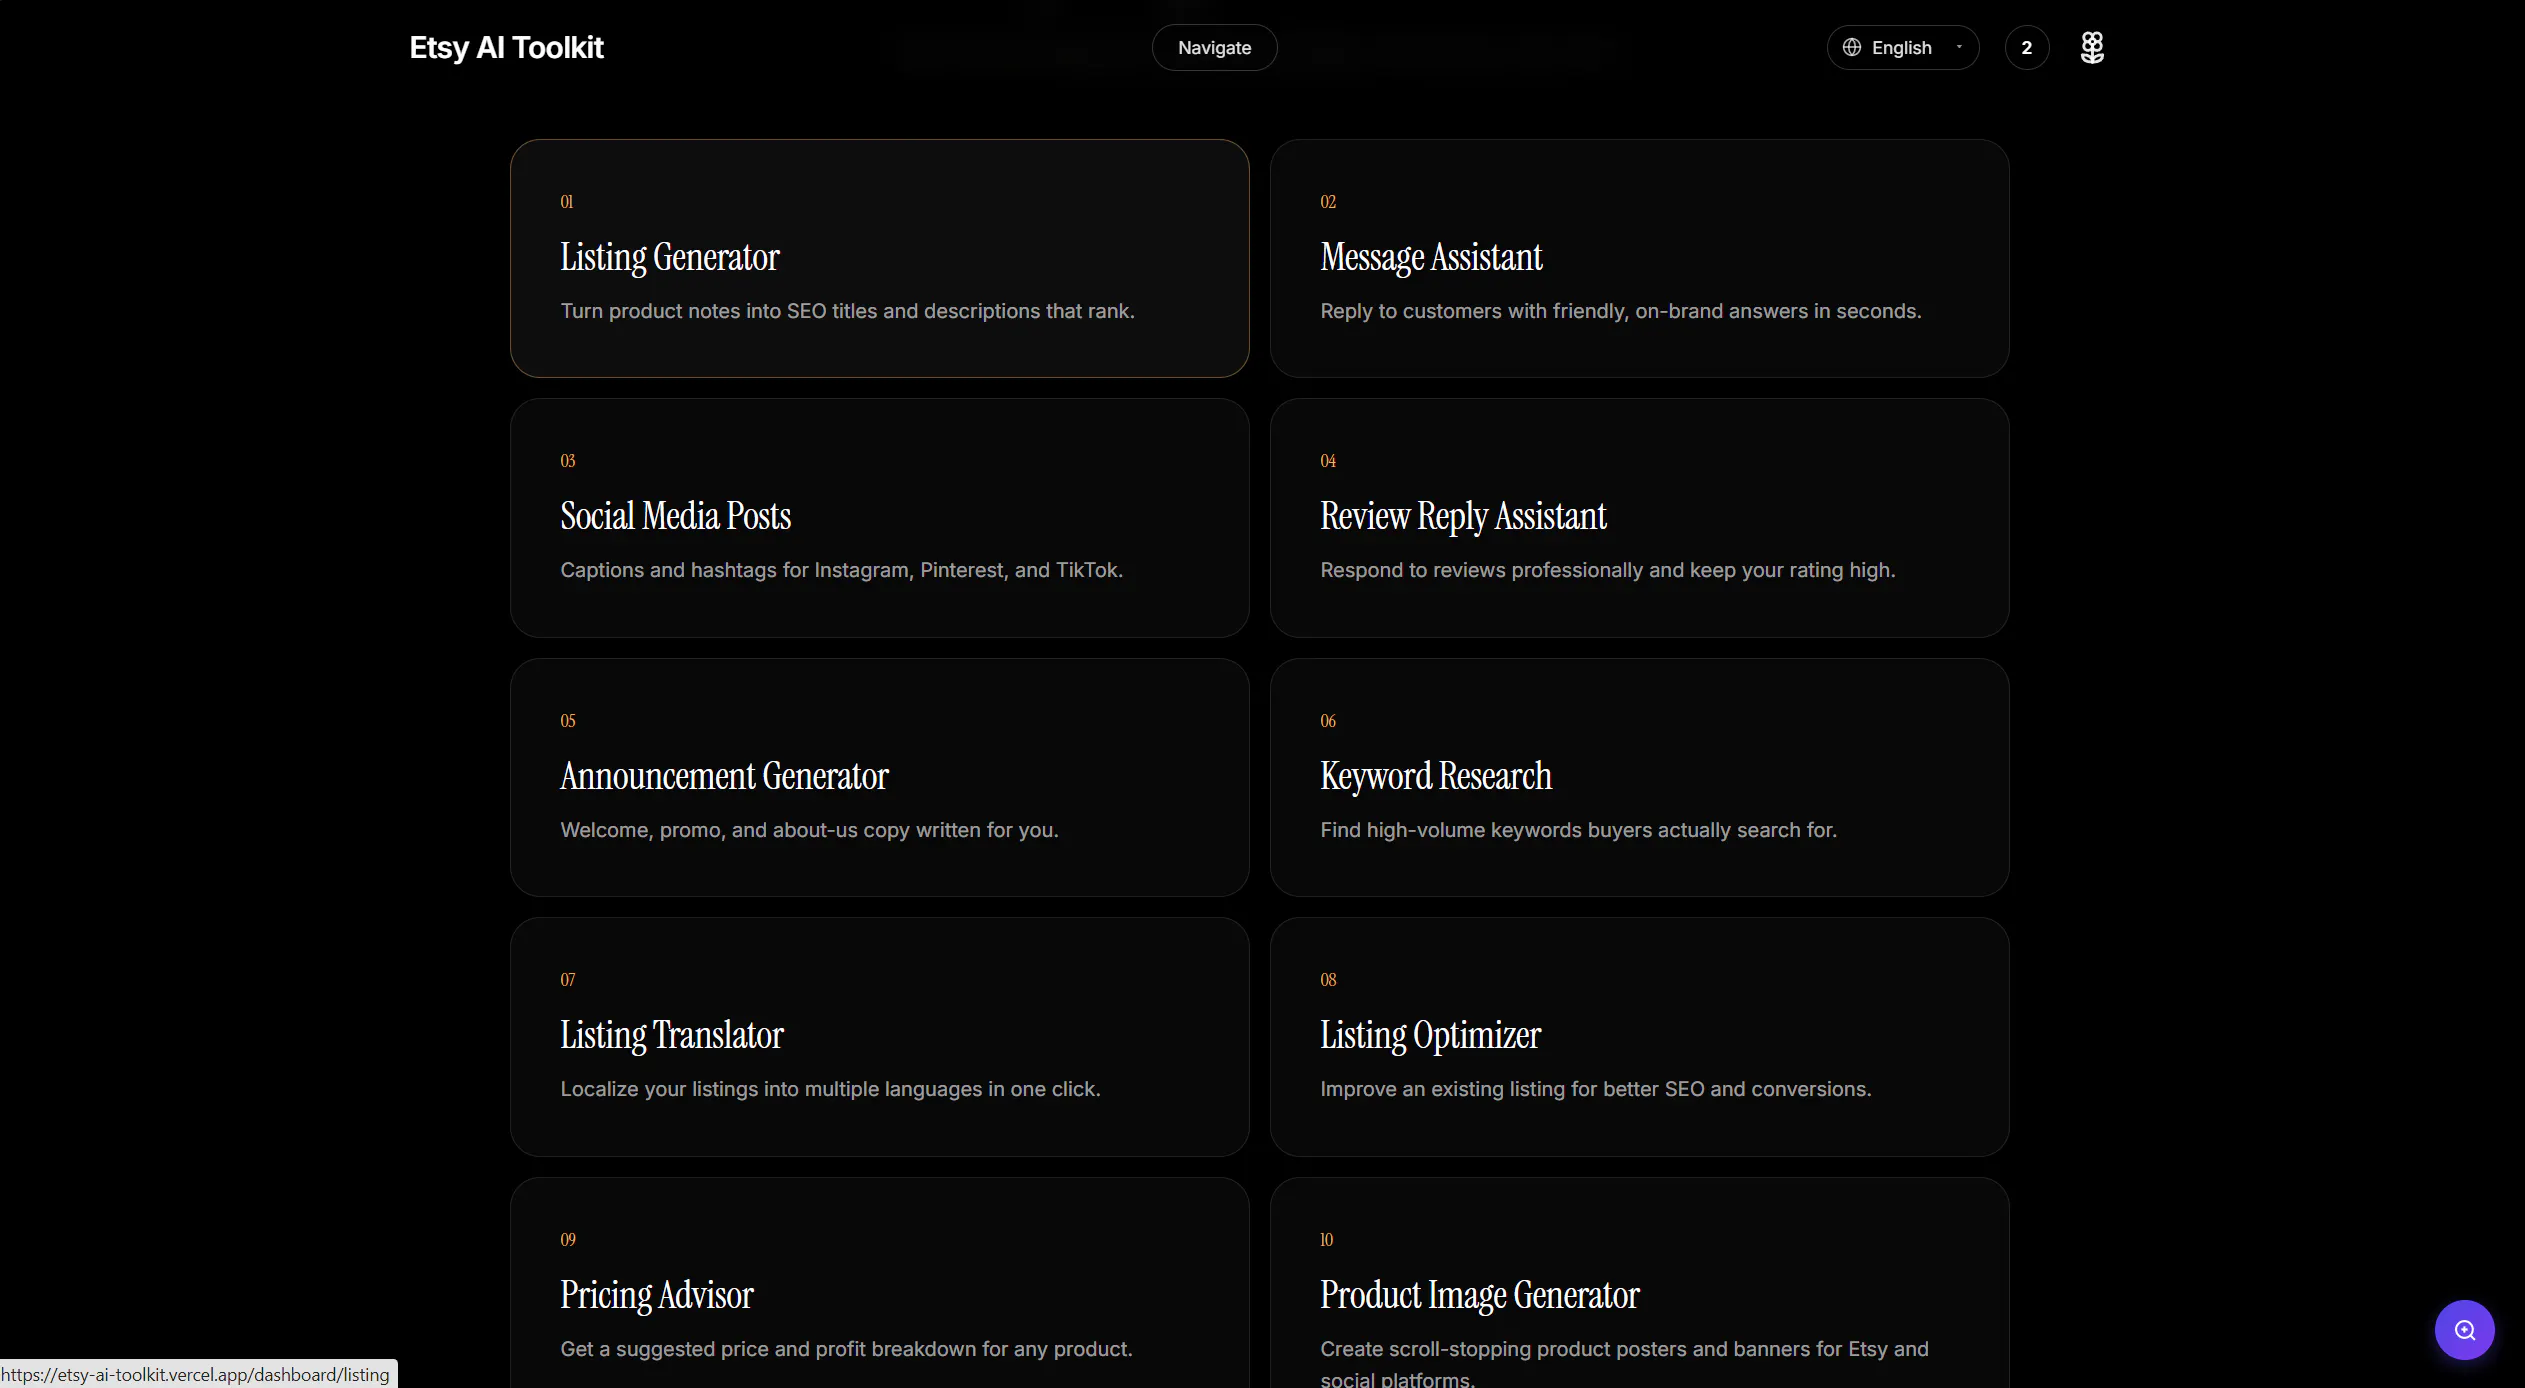Click the number label 02

1328,202
